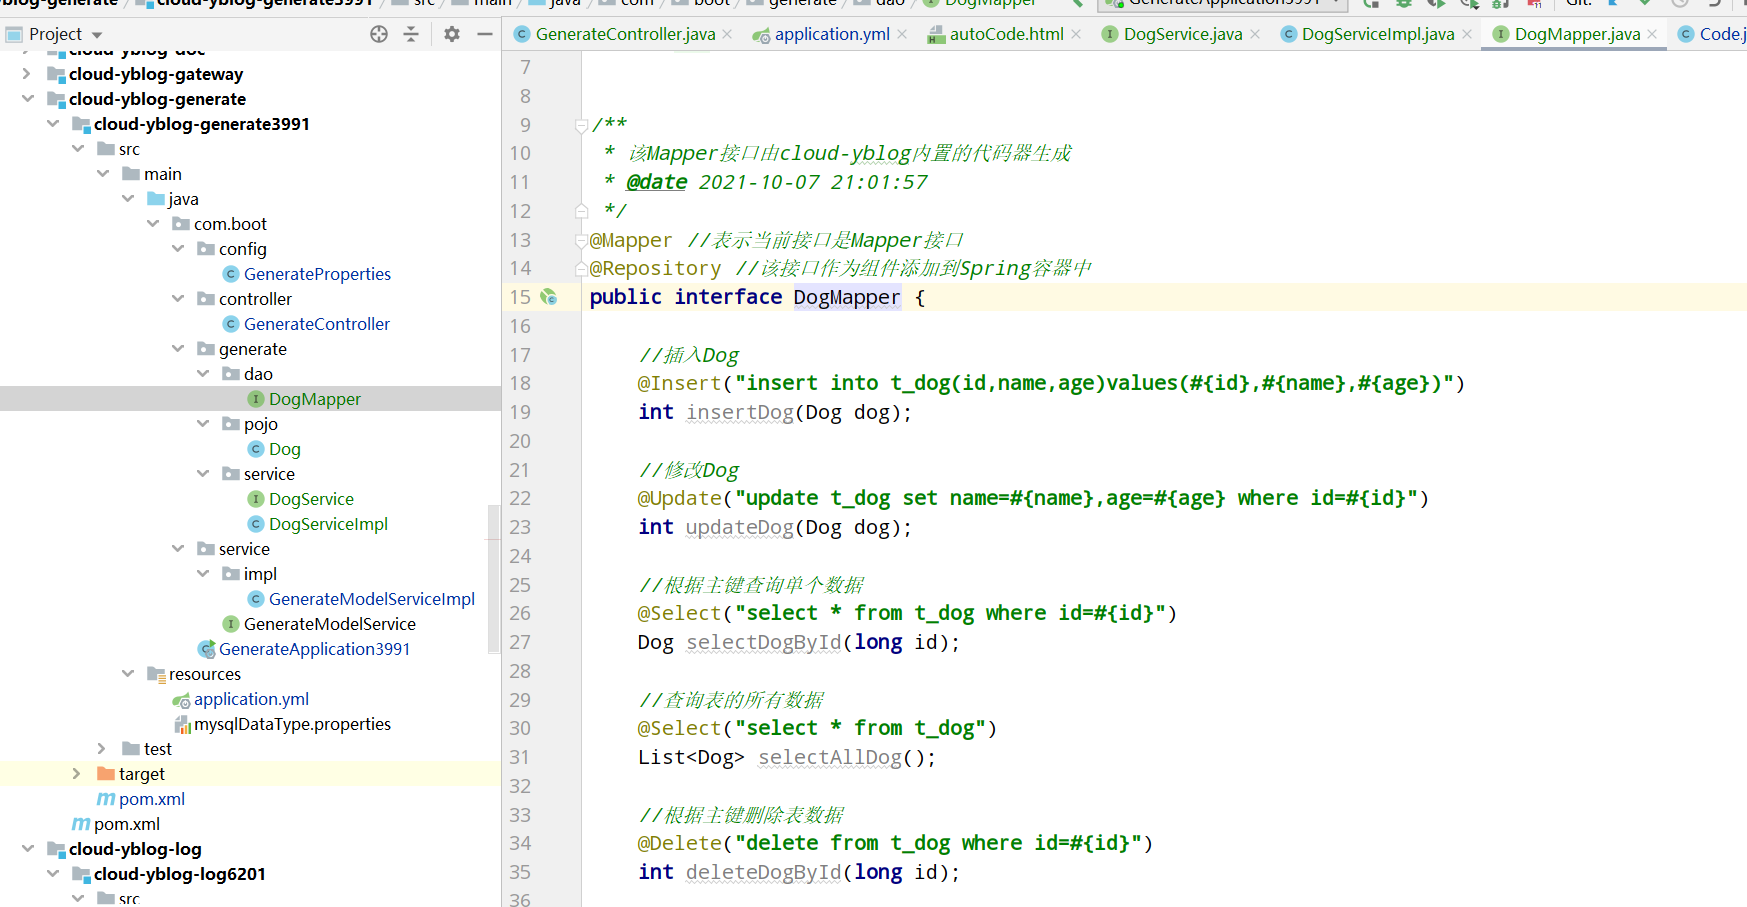Click fold marker at @Mapper line 13

[x=581, y=240]
